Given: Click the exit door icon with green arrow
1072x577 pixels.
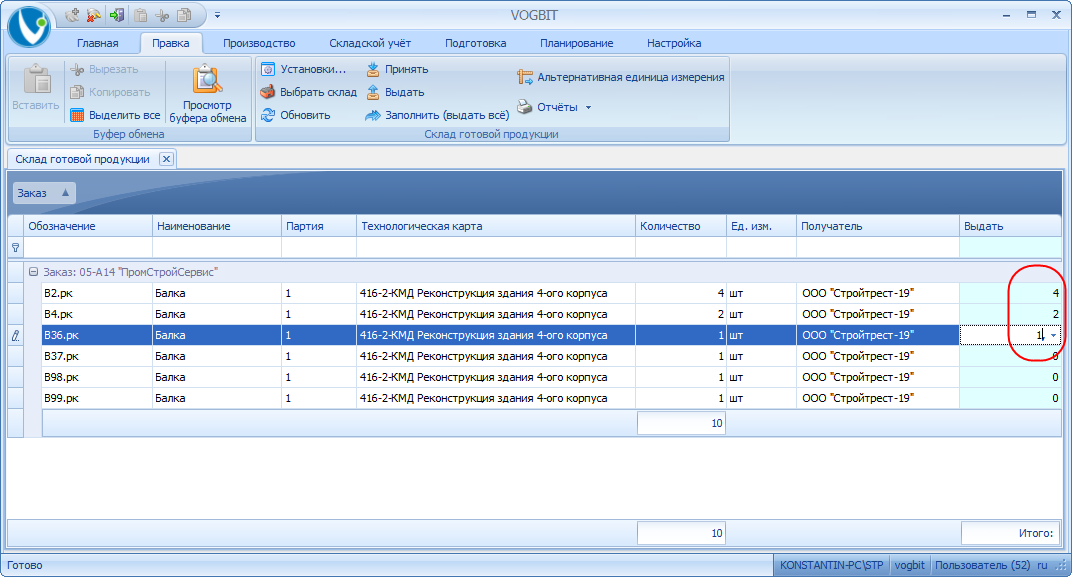Looking at the screenshot, I should pos(116,15).
